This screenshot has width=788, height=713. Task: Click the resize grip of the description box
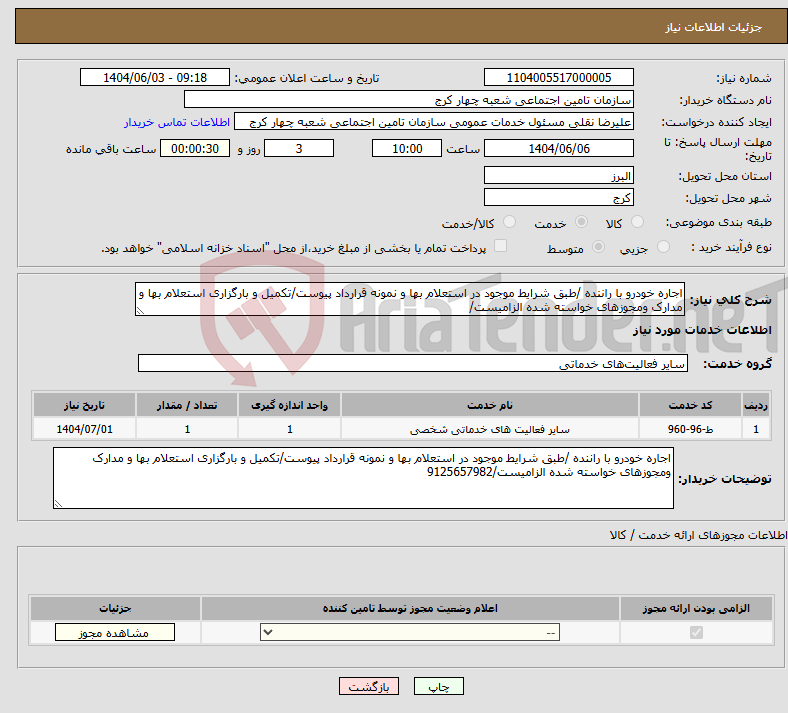click(140, 311)
